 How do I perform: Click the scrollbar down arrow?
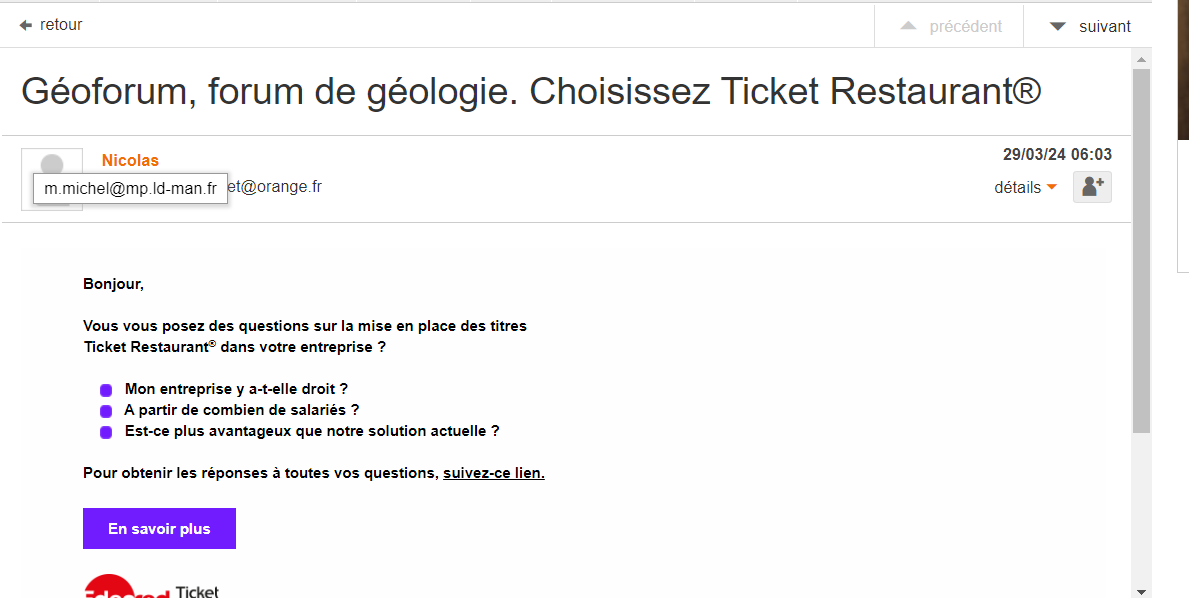pos(1141,590)
